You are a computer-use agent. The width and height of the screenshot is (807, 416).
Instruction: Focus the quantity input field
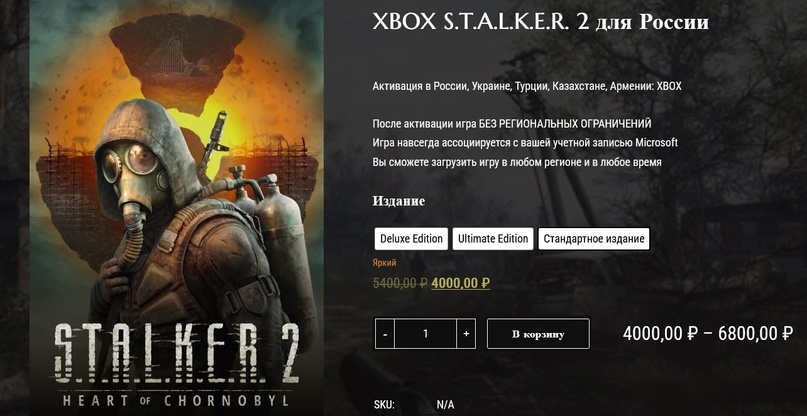426,334
